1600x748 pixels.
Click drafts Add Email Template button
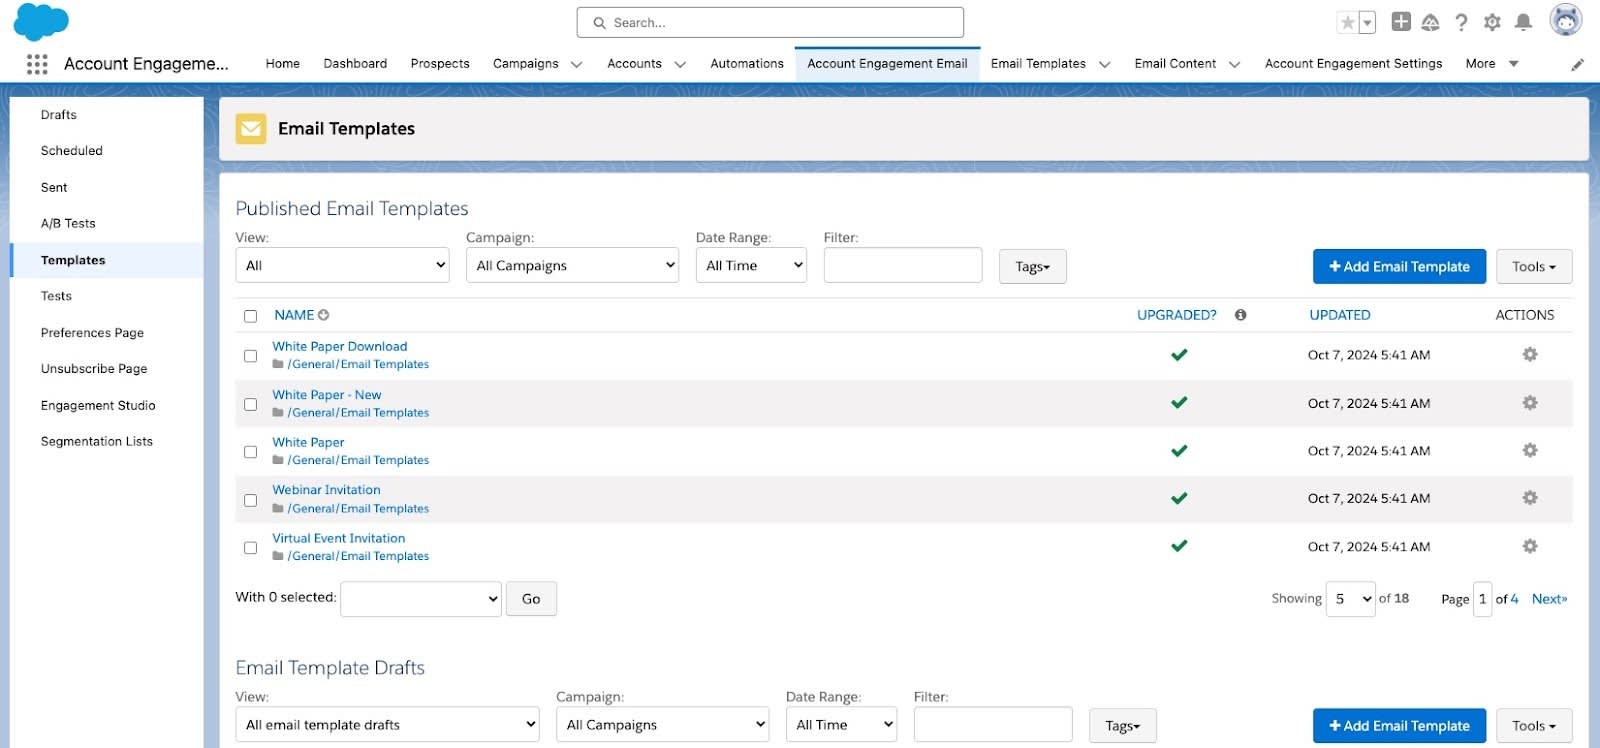(1399, 726)
